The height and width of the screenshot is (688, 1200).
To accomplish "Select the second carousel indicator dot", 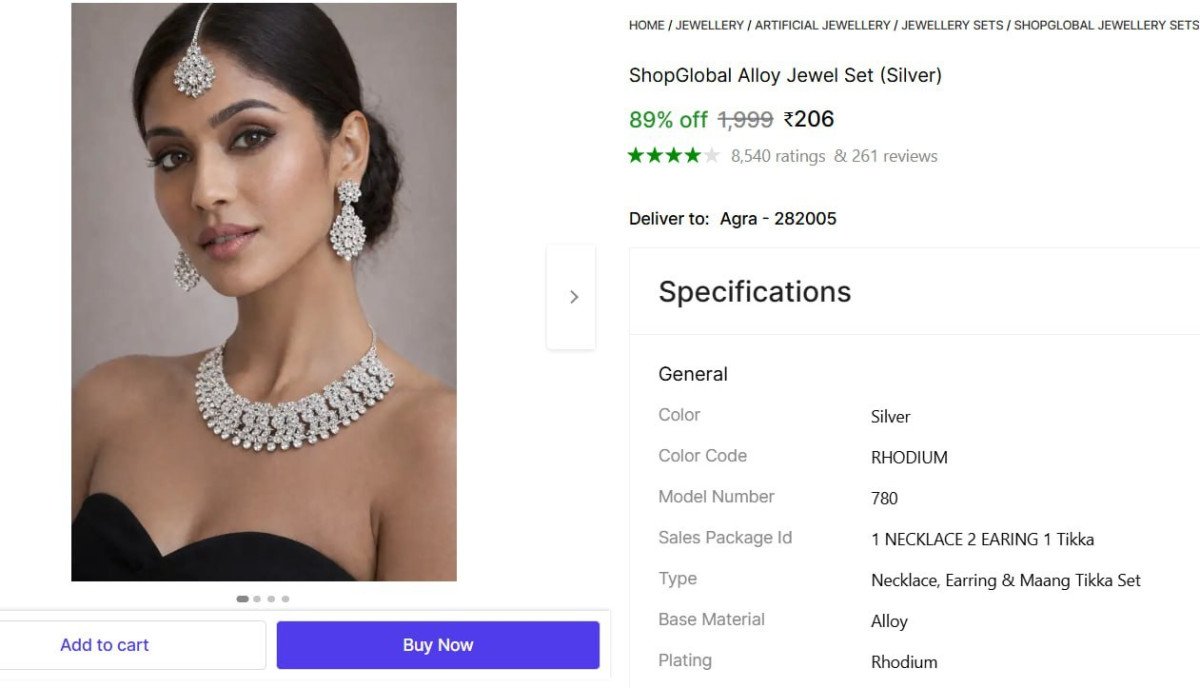I will pos(257,599).
